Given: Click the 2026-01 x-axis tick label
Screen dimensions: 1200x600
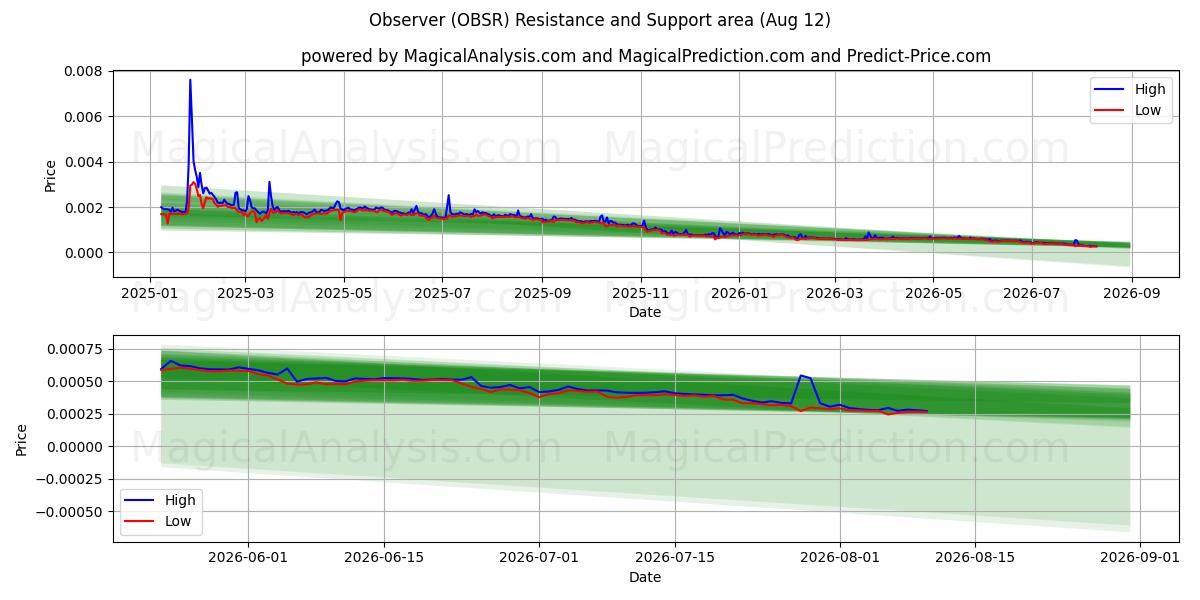Looking at the screenshot, I should tap(739, 293).
